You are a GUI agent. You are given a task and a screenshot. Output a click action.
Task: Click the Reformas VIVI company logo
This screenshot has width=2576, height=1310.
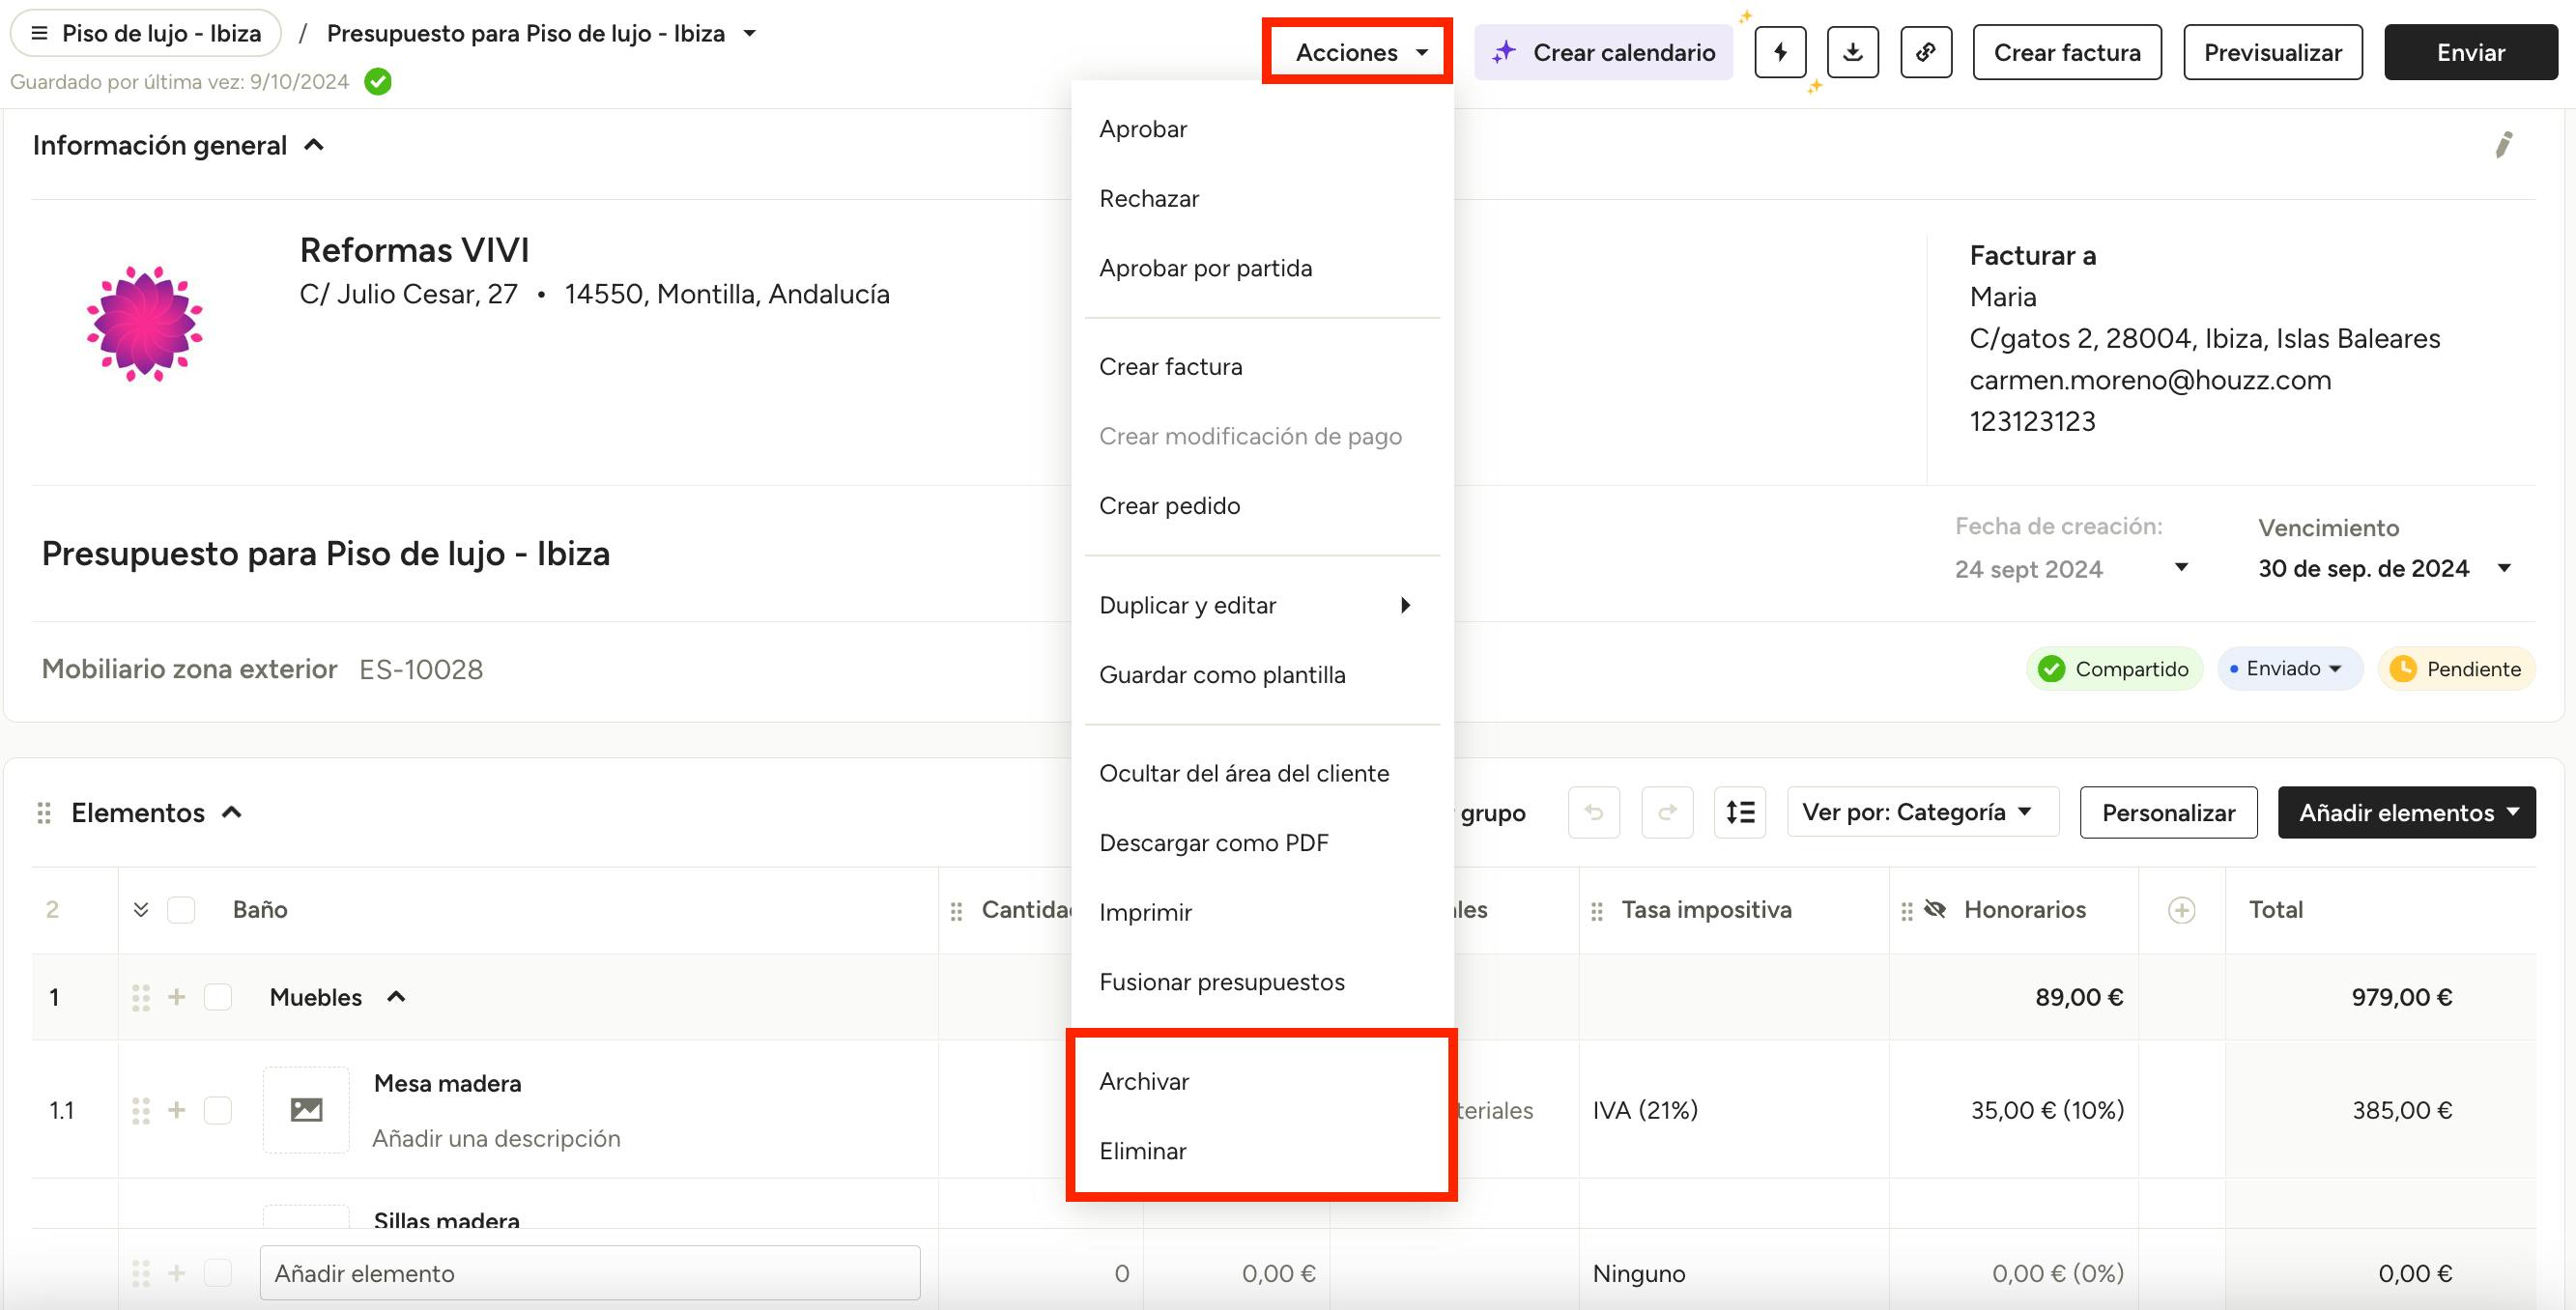pos(145,324)
